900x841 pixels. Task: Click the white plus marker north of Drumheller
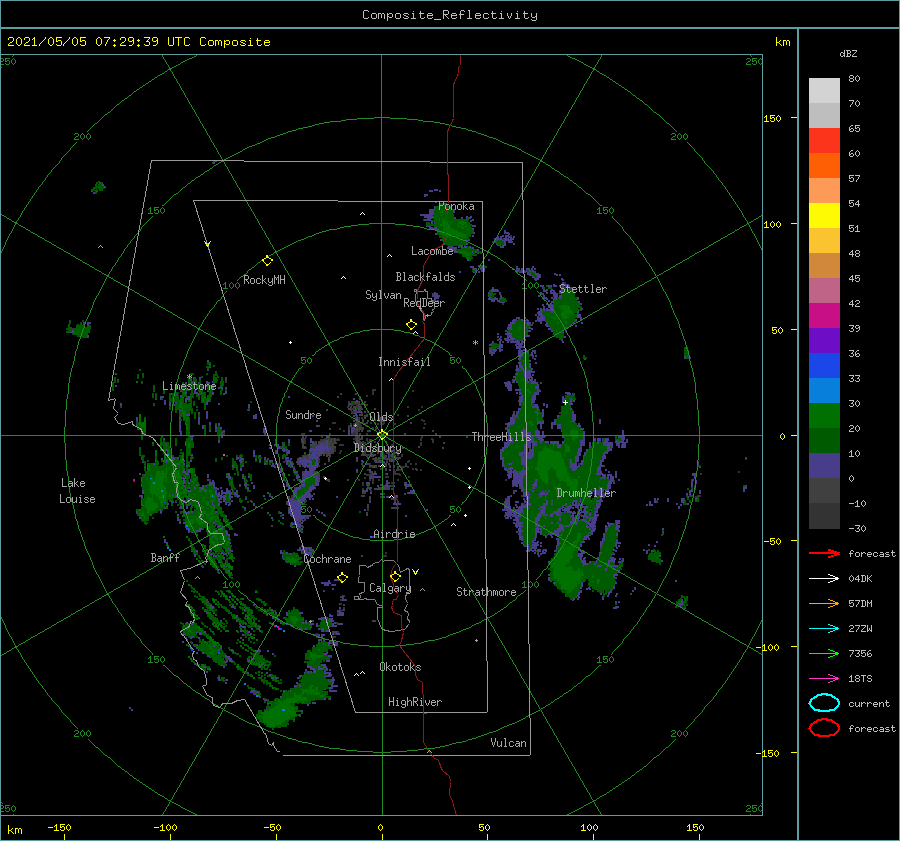pyautogui.click(x=565, y=402)
